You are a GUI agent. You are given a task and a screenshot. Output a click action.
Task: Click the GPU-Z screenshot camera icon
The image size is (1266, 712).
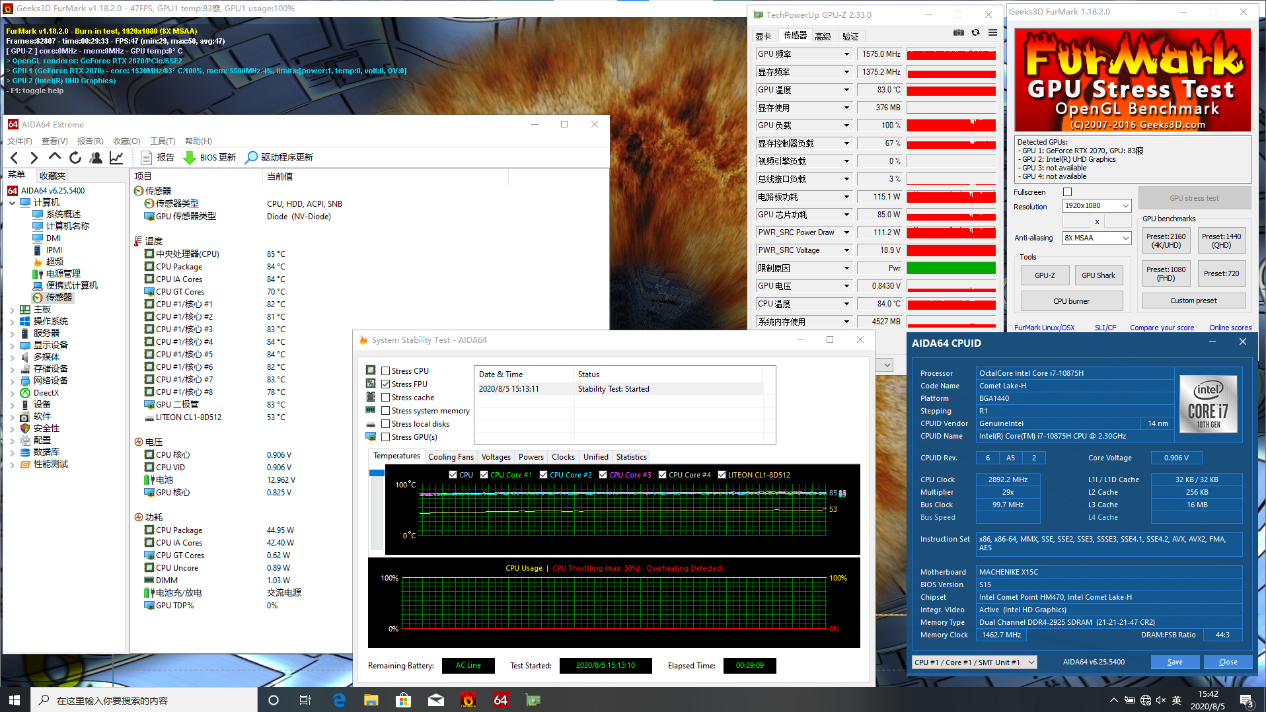point(958,33)
